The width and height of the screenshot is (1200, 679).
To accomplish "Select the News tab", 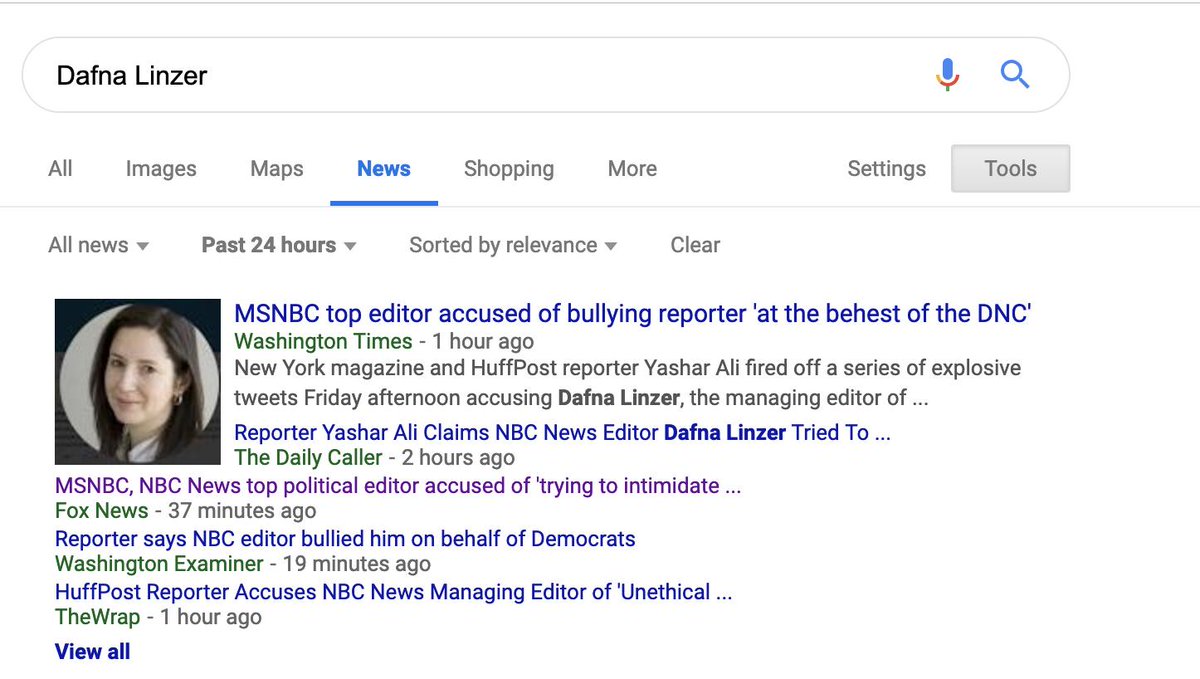I will (384, 169).
